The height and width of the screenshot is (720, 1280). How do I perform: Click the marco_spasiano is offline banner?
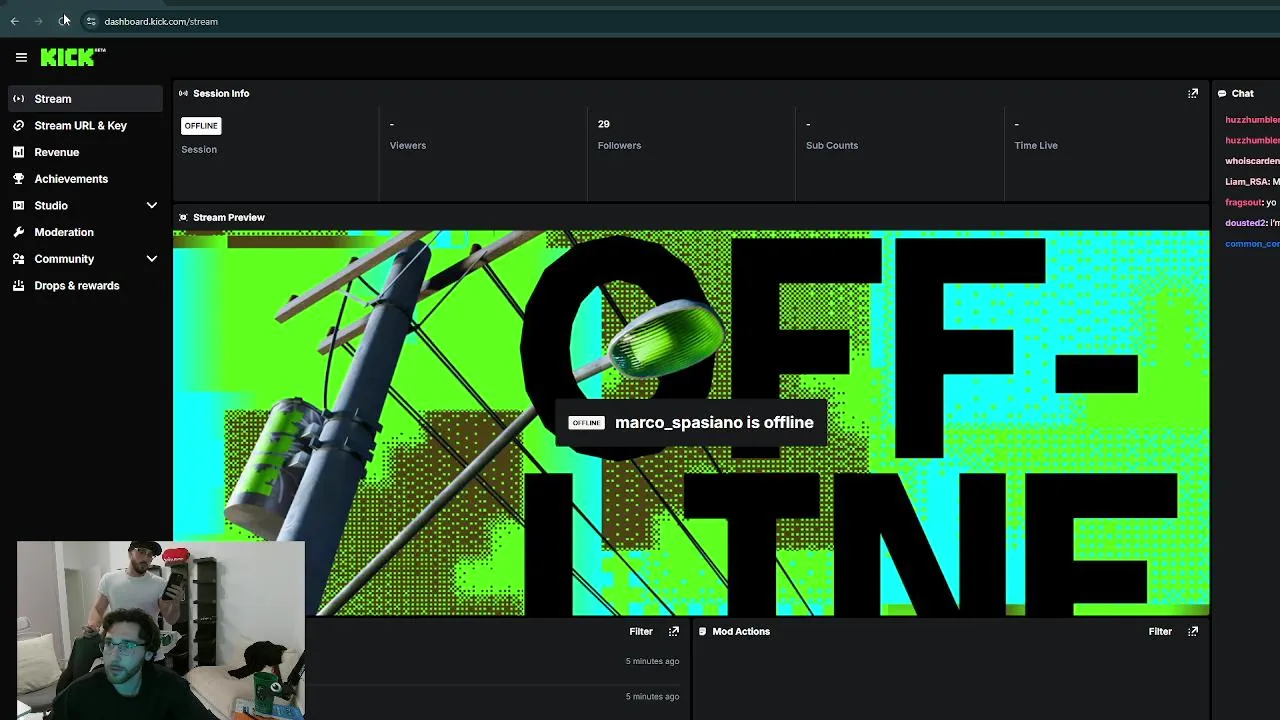(x=691, y=422)
